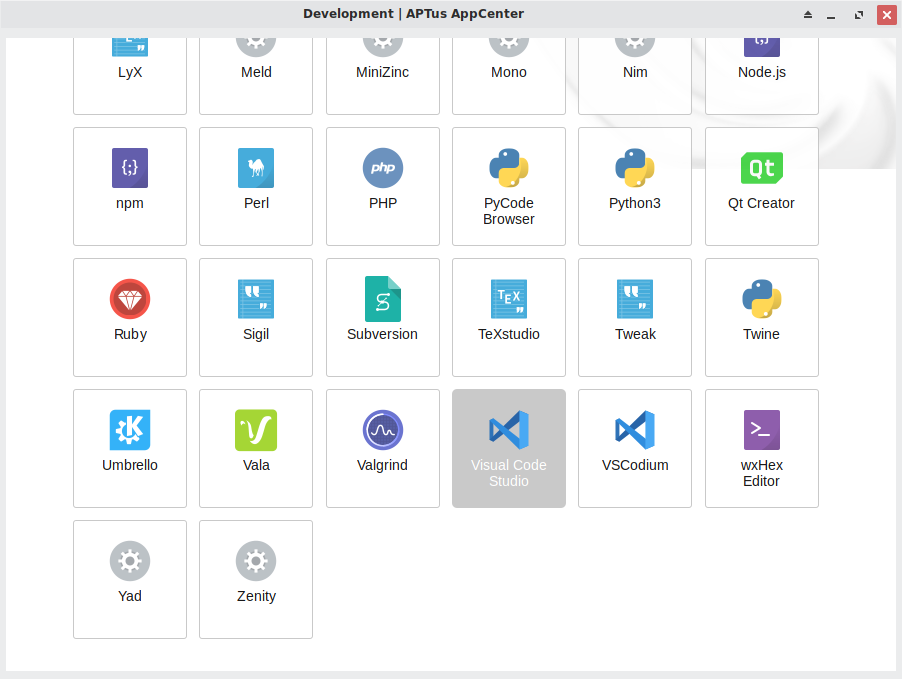This screenshot has width=902, height=679.
Task: Select the Zenity gear icon
Action: tap(256, 561)
